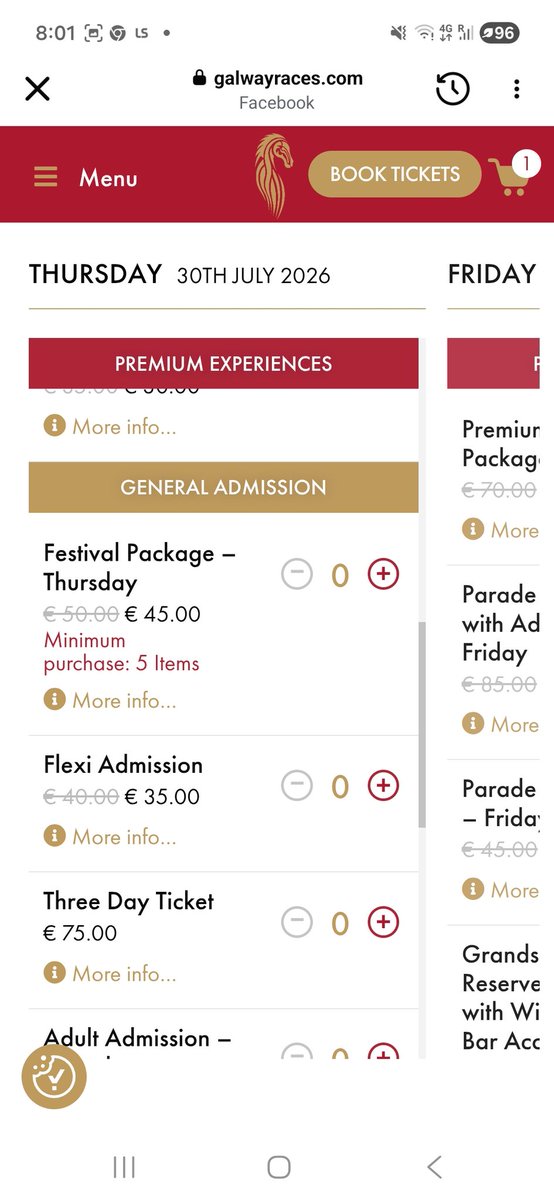This screenshot has width=554, height=1200.
Task: Add one Flexi Admission ticket
Action: click(383, 786)
